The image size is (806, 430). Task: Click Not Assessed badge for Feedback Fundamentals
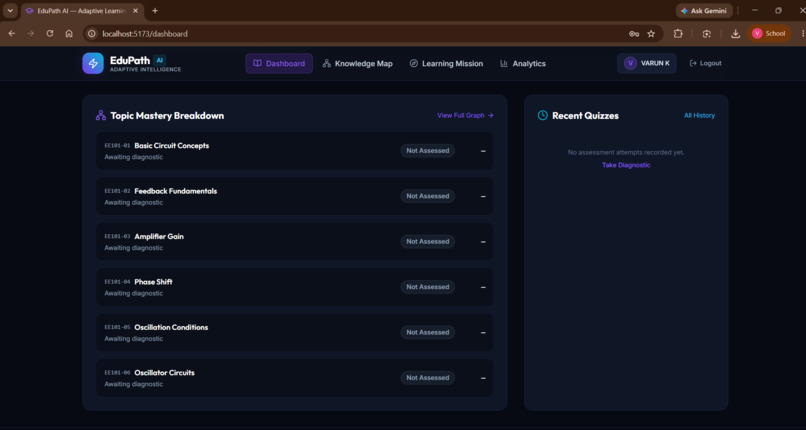pyautogui.click(x=428, y=196)
